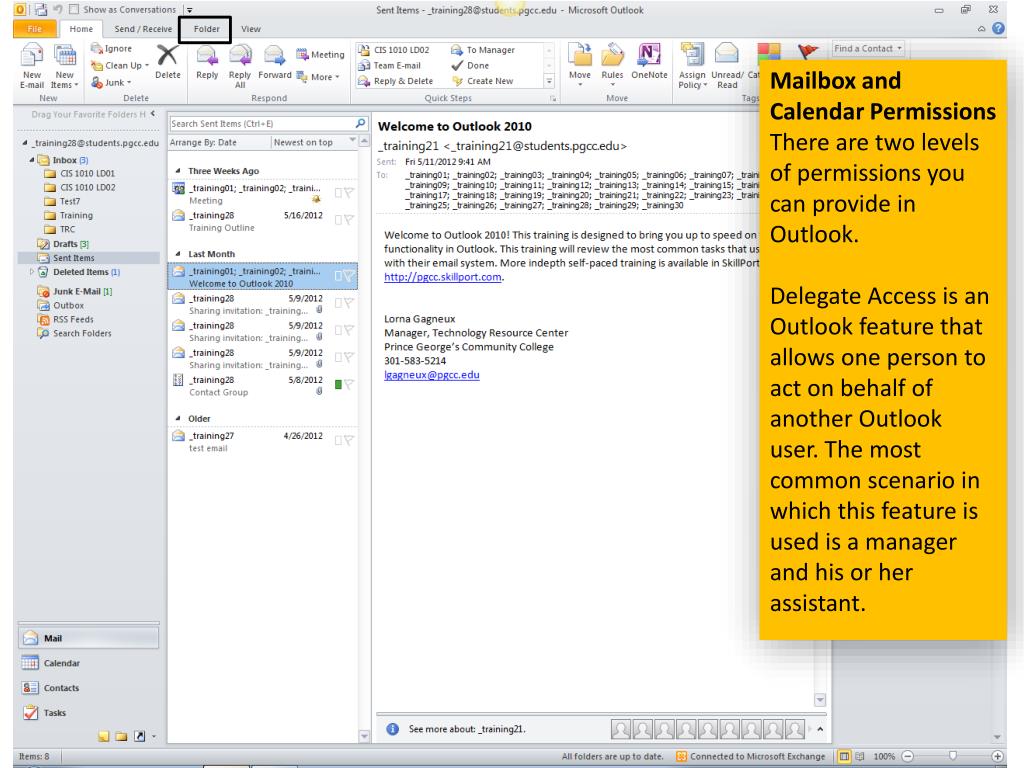Run the To Manager quick step
Viewport: 1024px width, 768px height.
[x=483, y=50]
